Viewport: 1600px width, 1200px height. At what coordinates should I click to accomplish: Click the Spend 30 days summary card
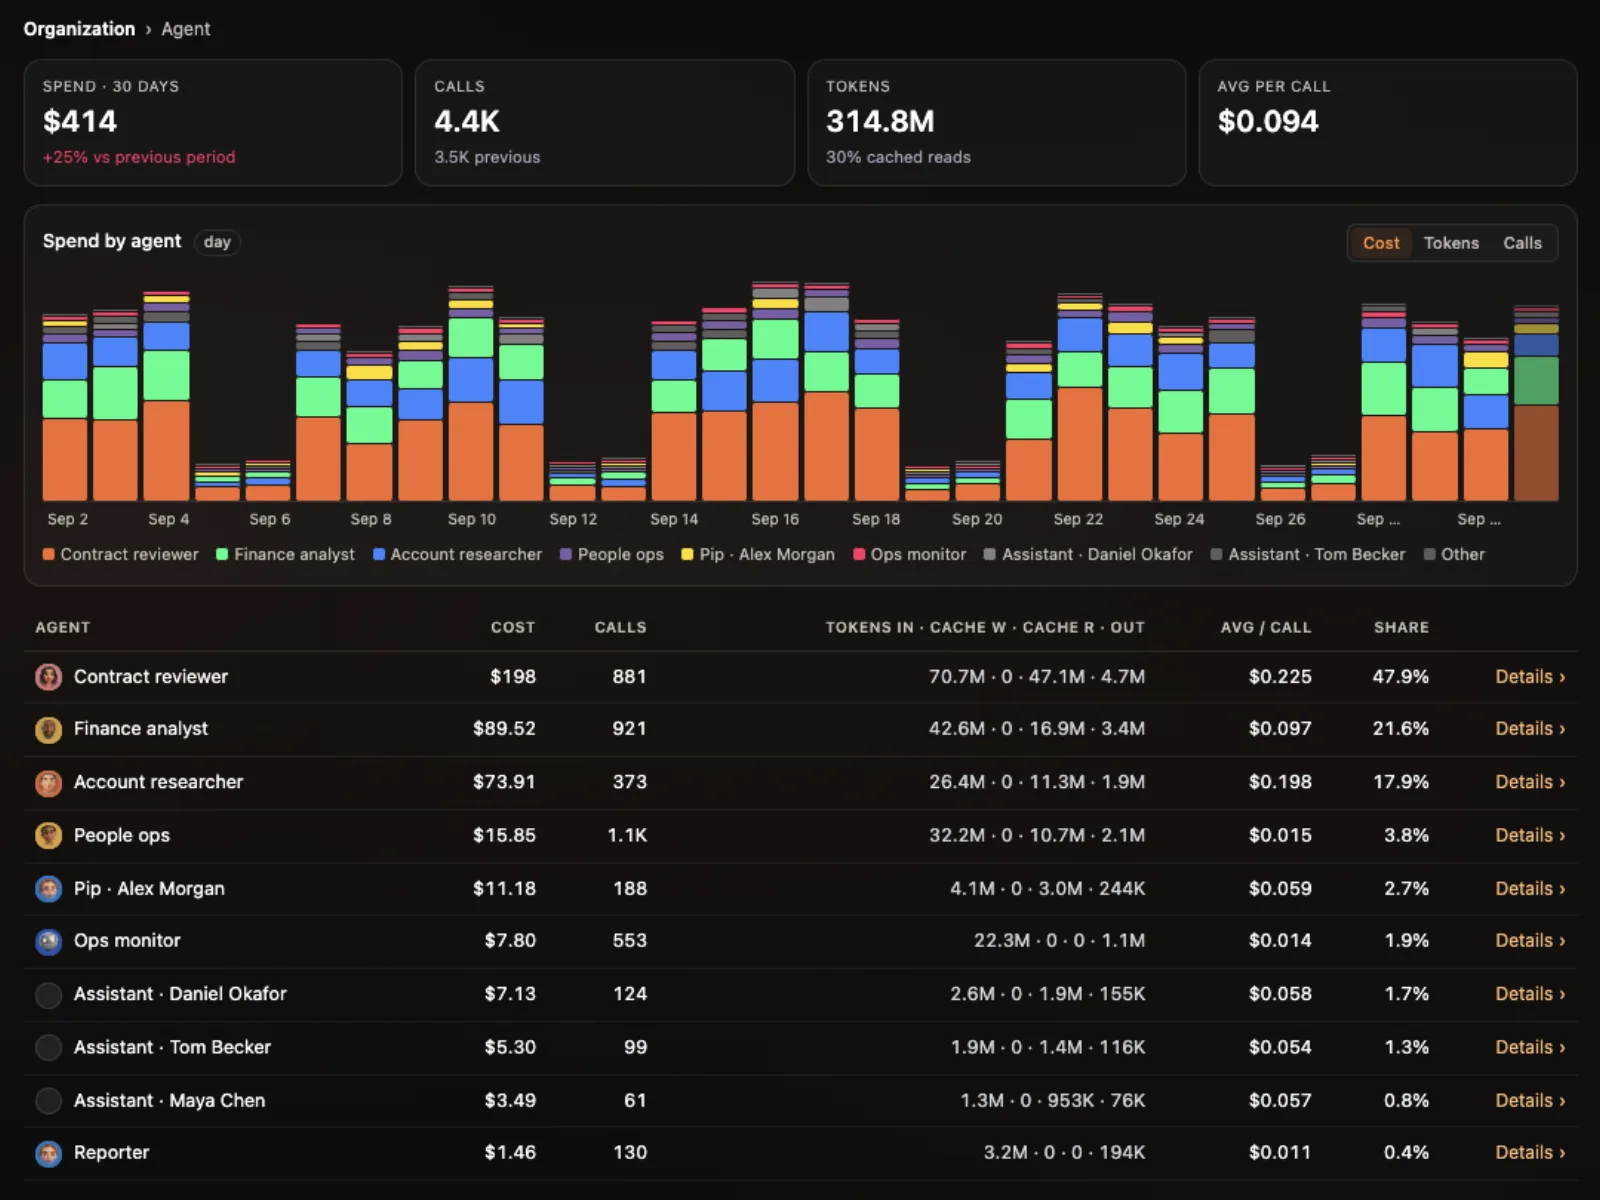(x=213, y=123)
